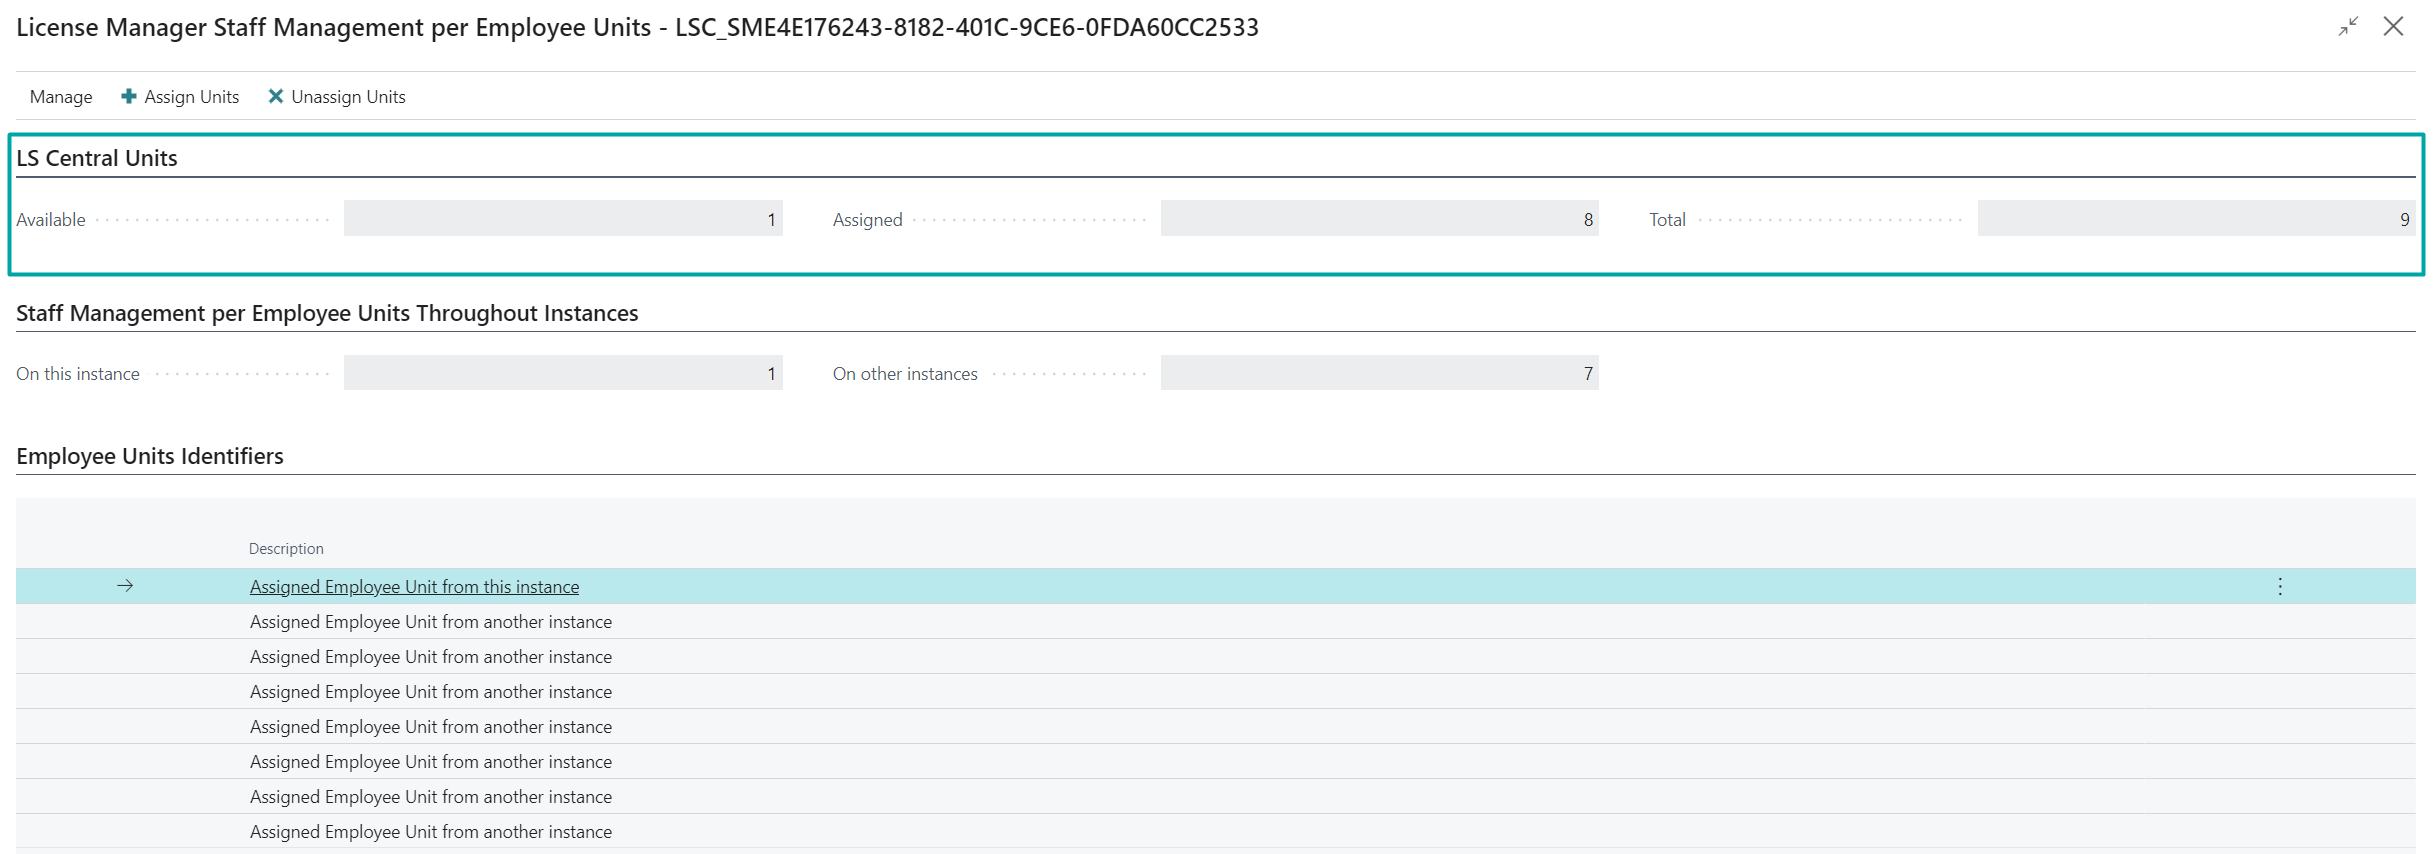
Task: Click the Total field label
Action: click(1667, 220)
